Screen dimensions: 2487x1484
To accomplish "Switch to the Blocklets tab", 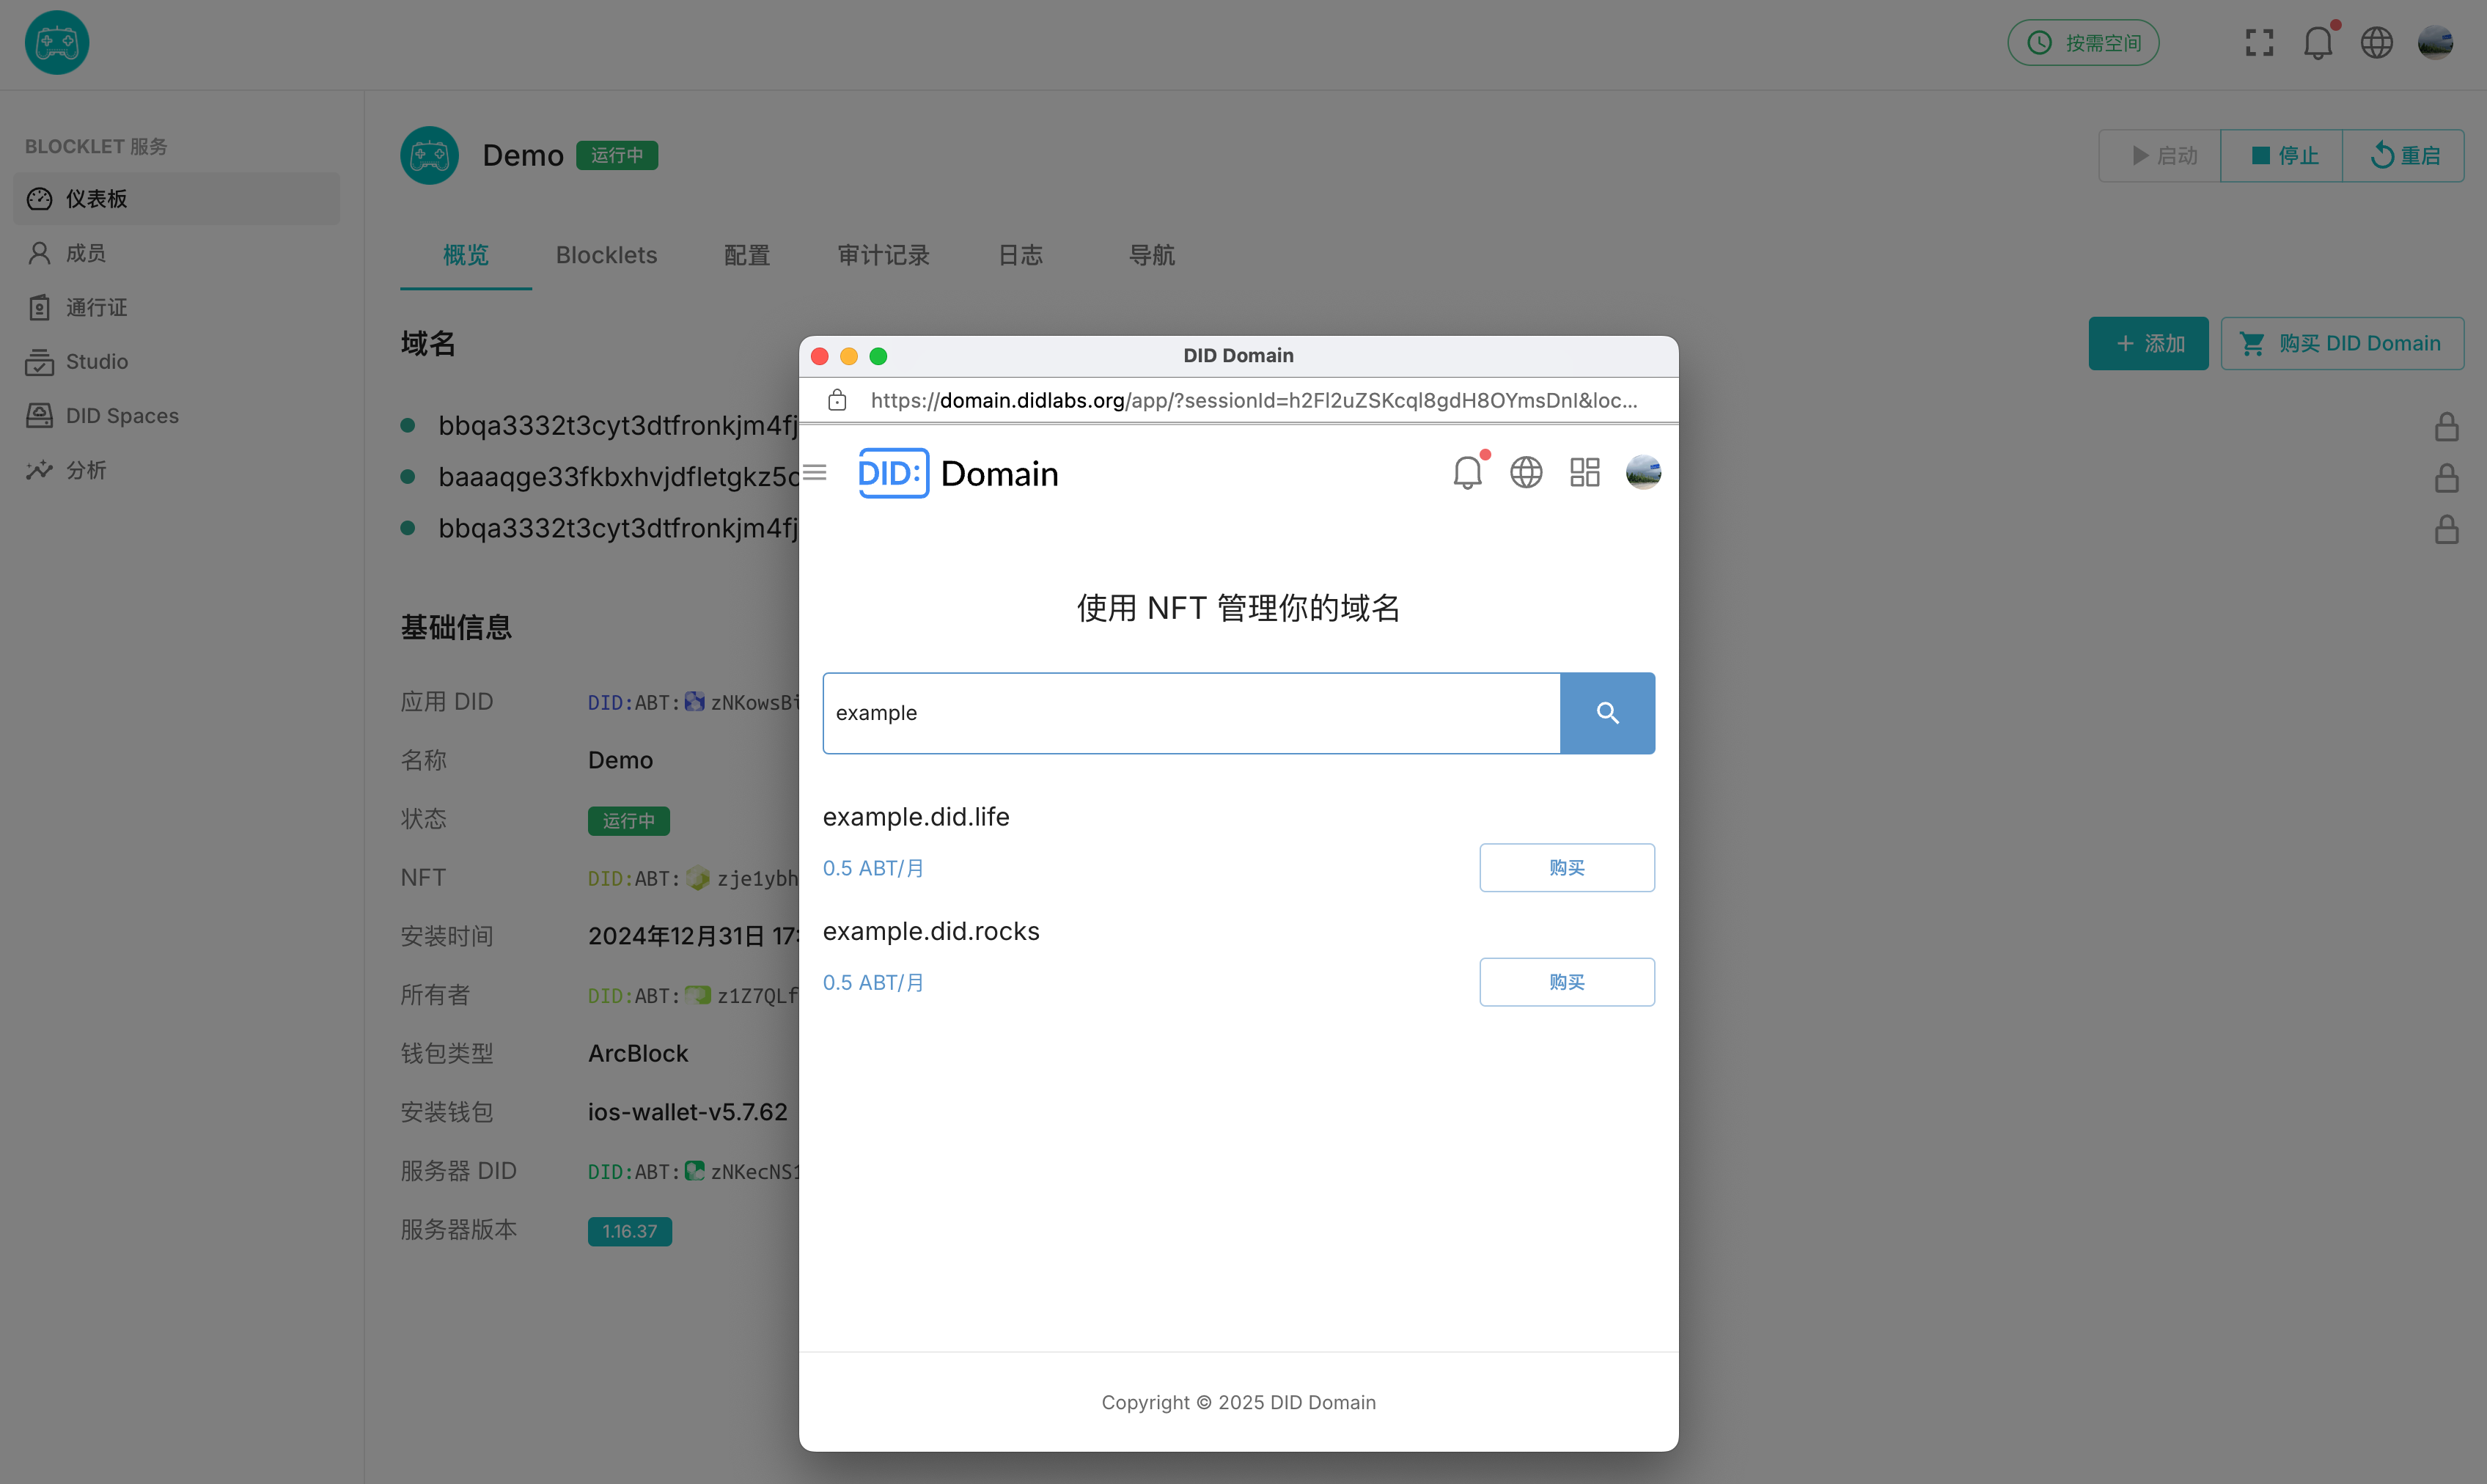I will 606,255.
